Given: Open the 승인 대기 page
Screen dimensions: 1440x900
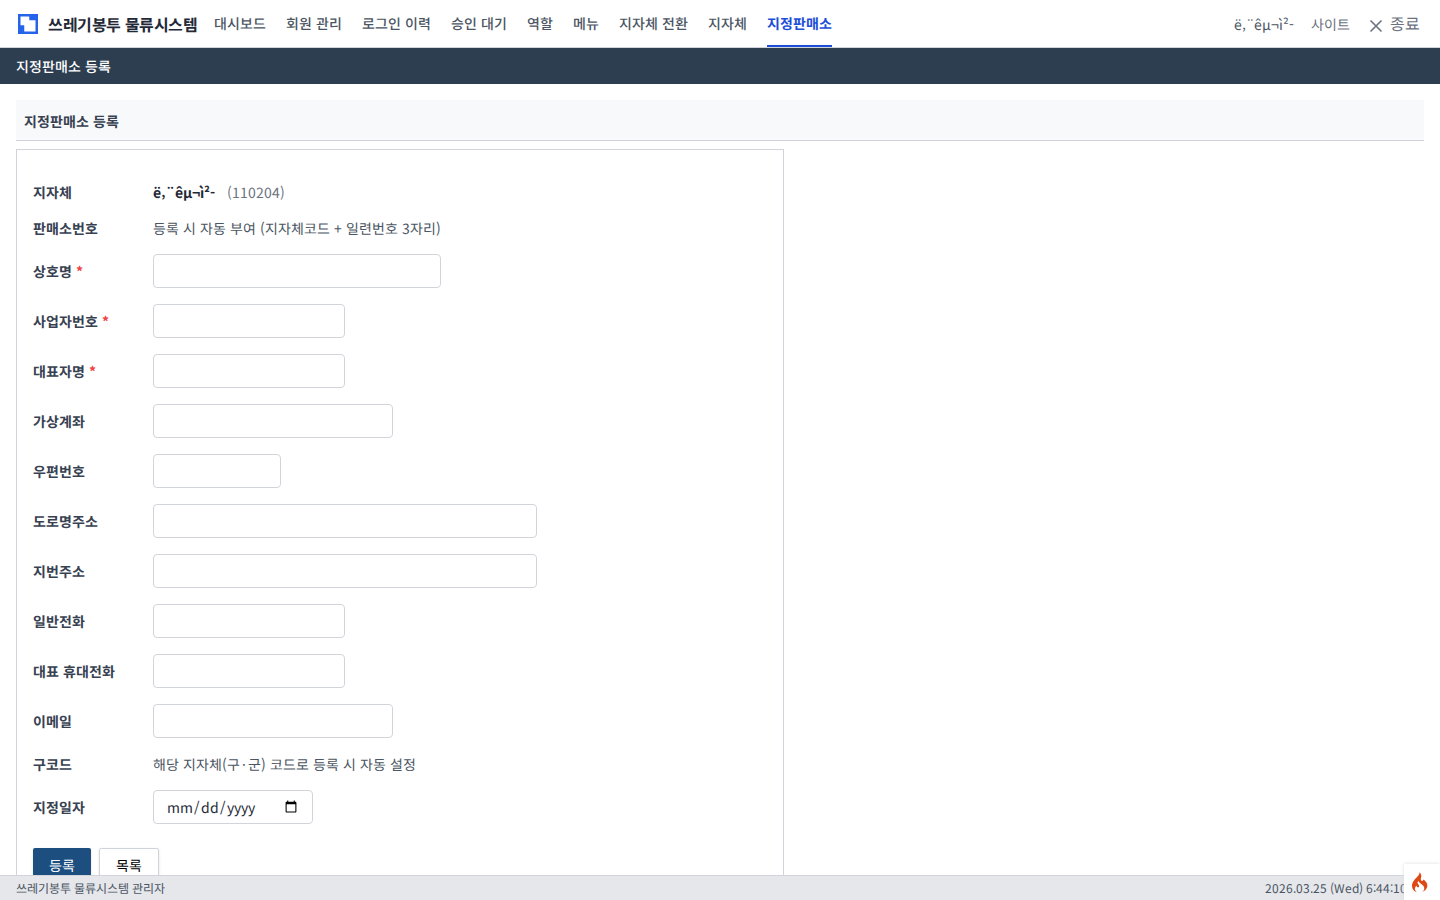Looking at the screenshot, I should (x=478, y=24).
